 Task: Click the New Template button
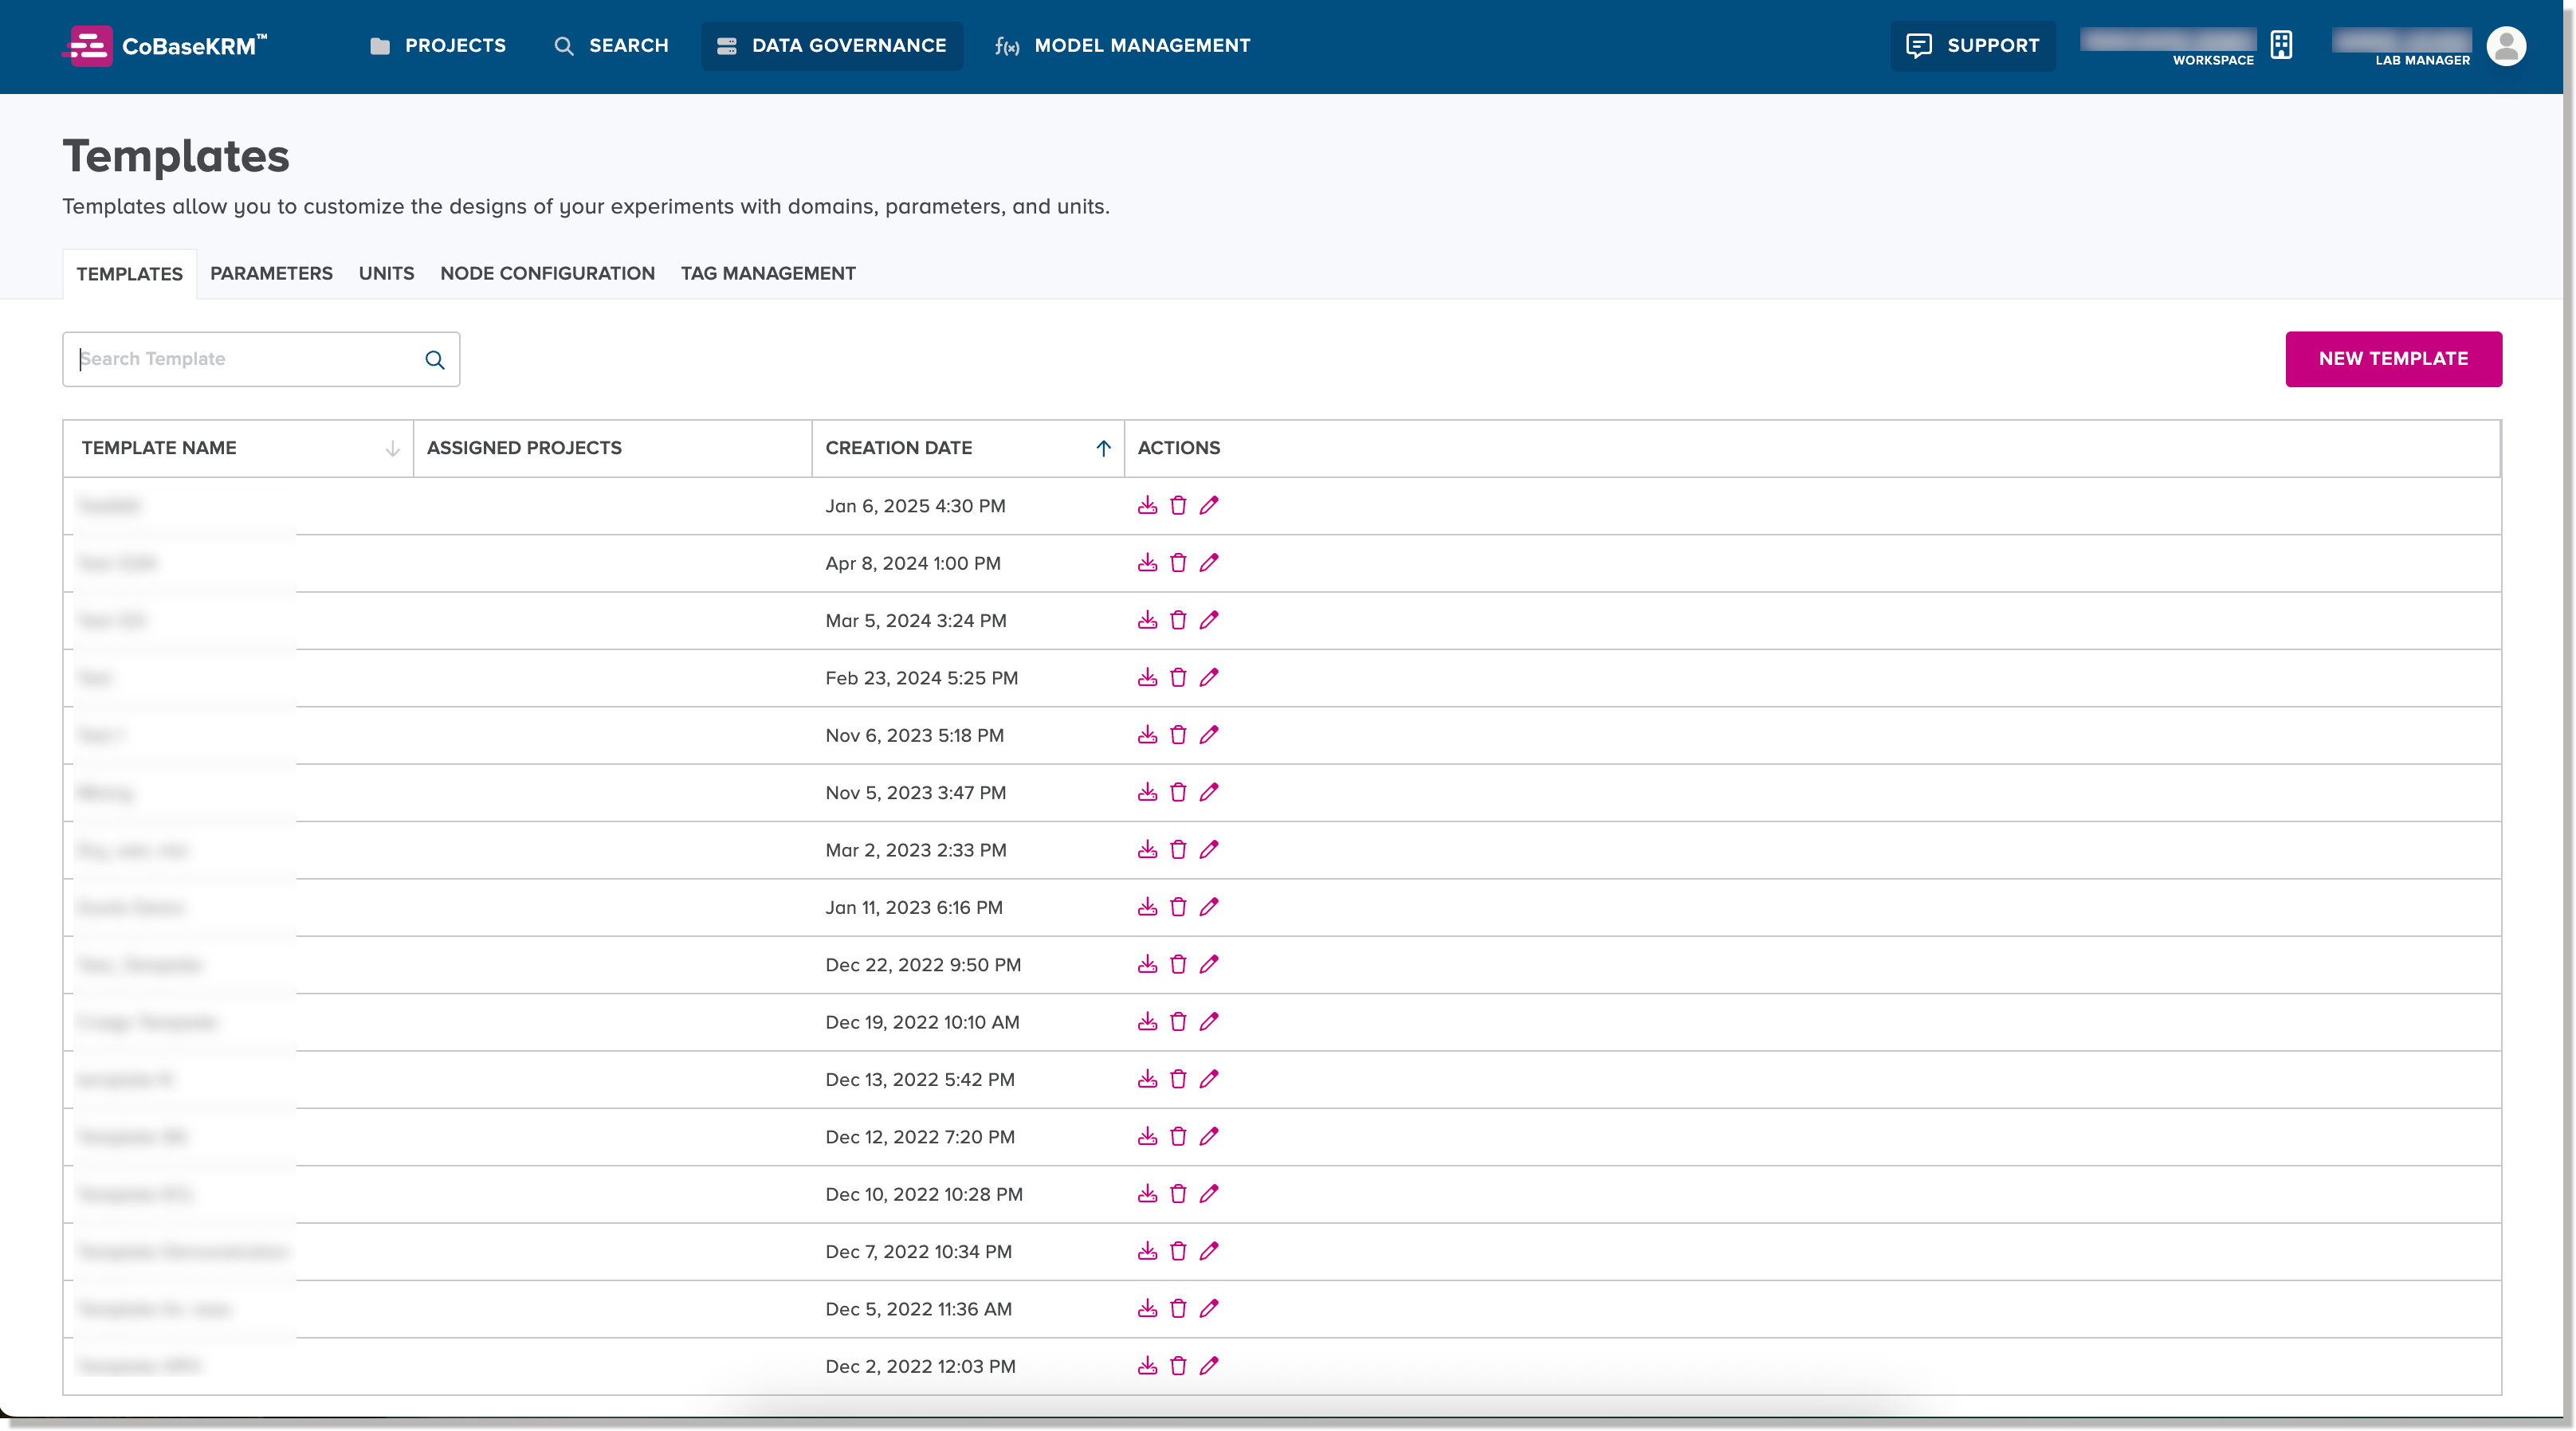[2393, 359]
